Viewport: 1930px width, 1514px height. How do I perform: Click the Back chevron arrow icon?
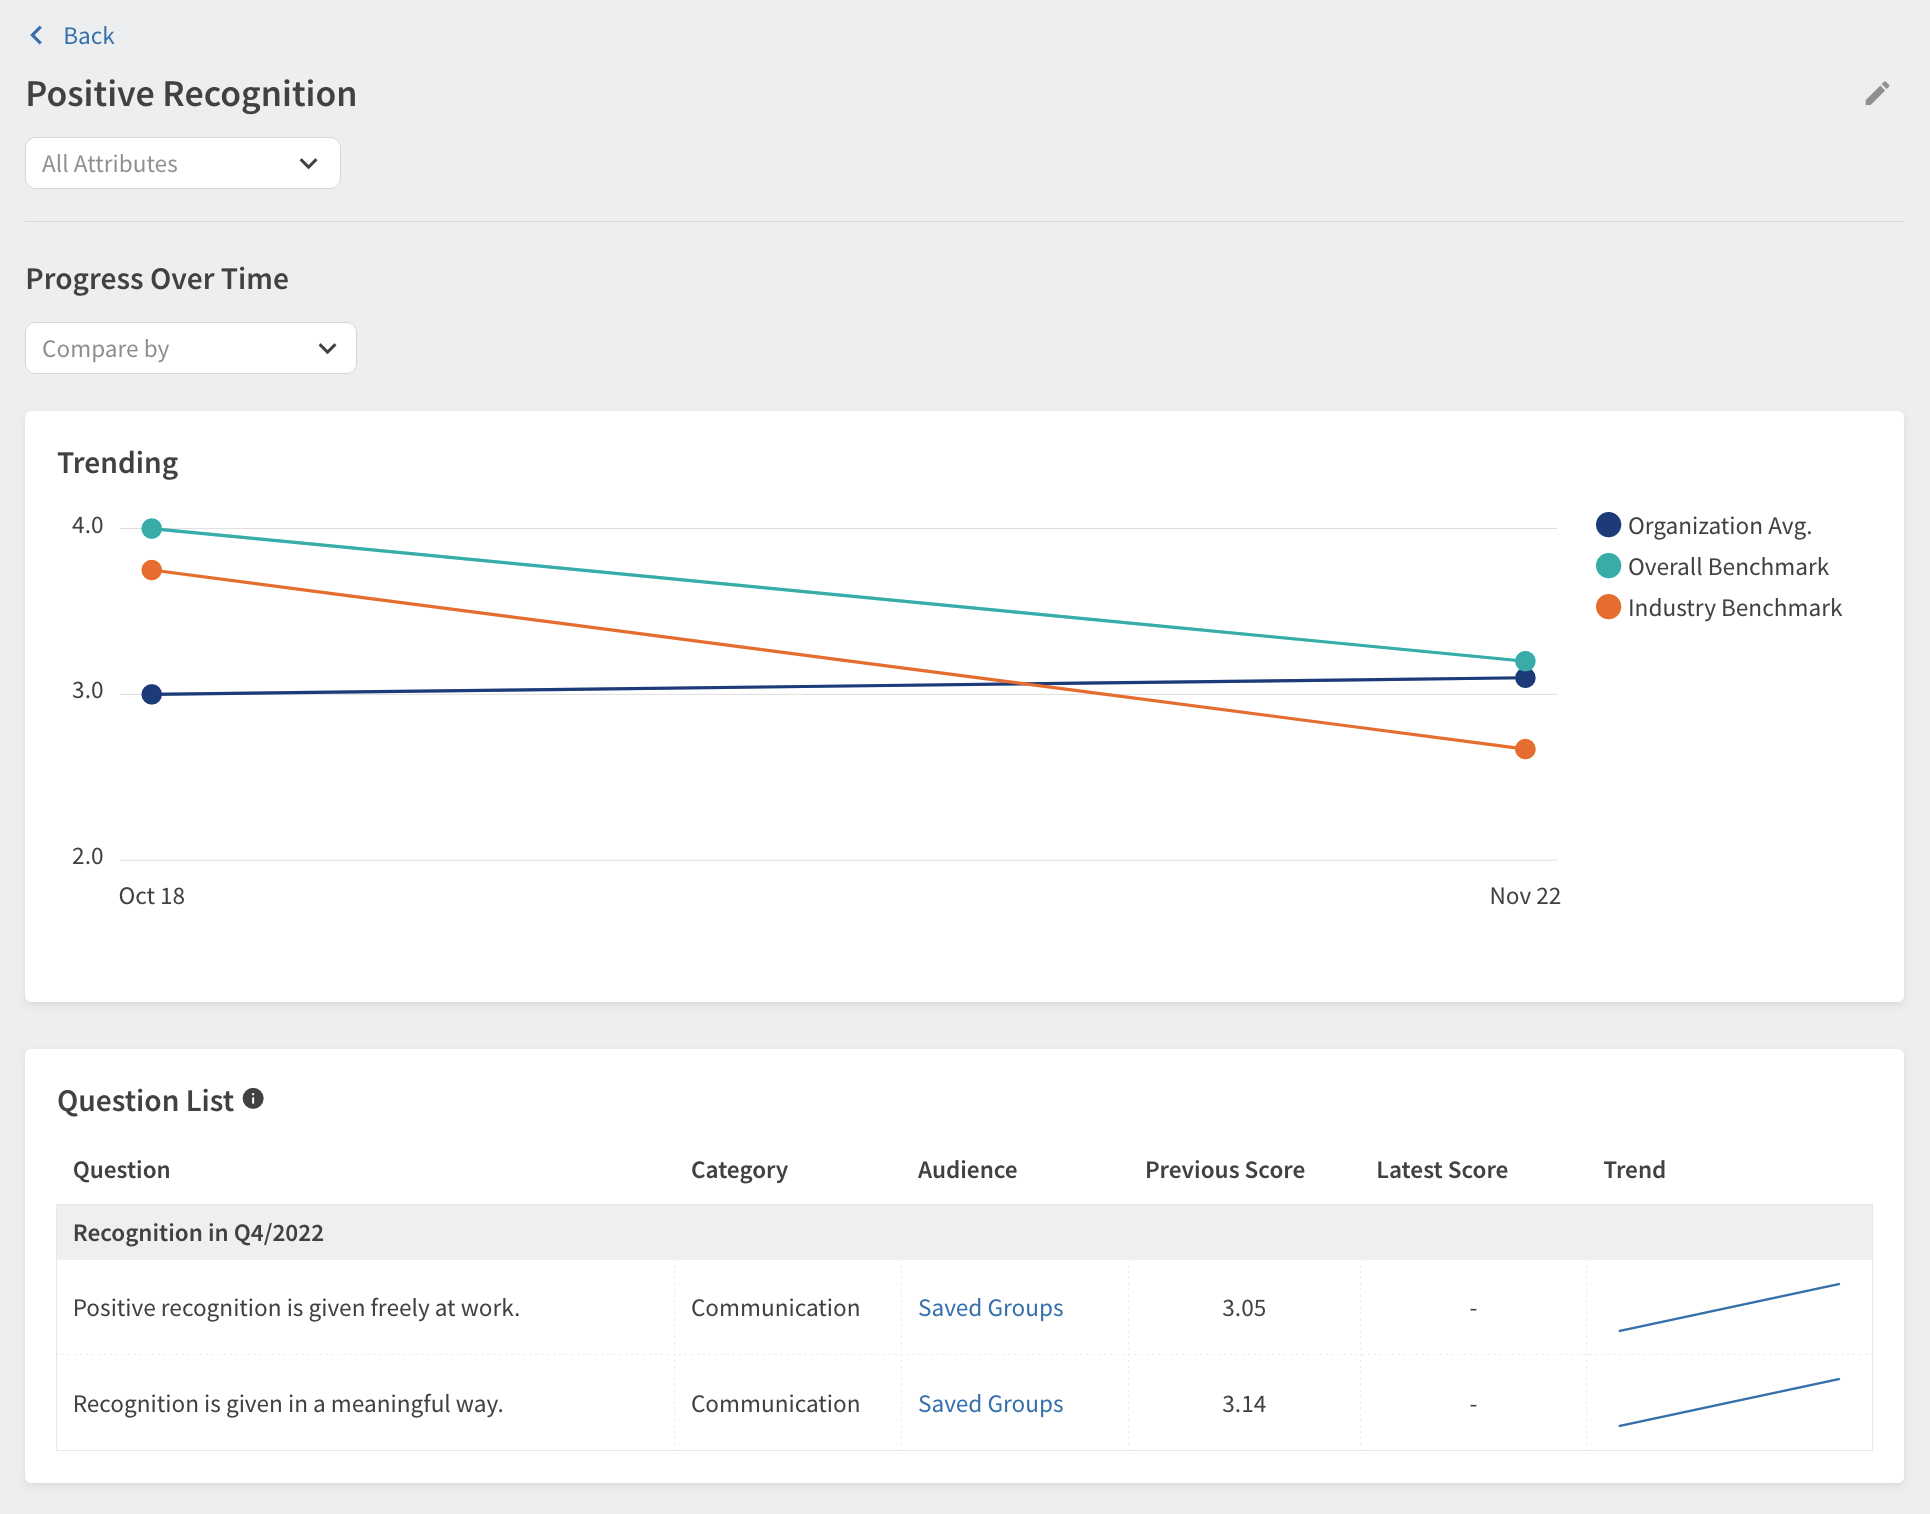pos(37,36)
